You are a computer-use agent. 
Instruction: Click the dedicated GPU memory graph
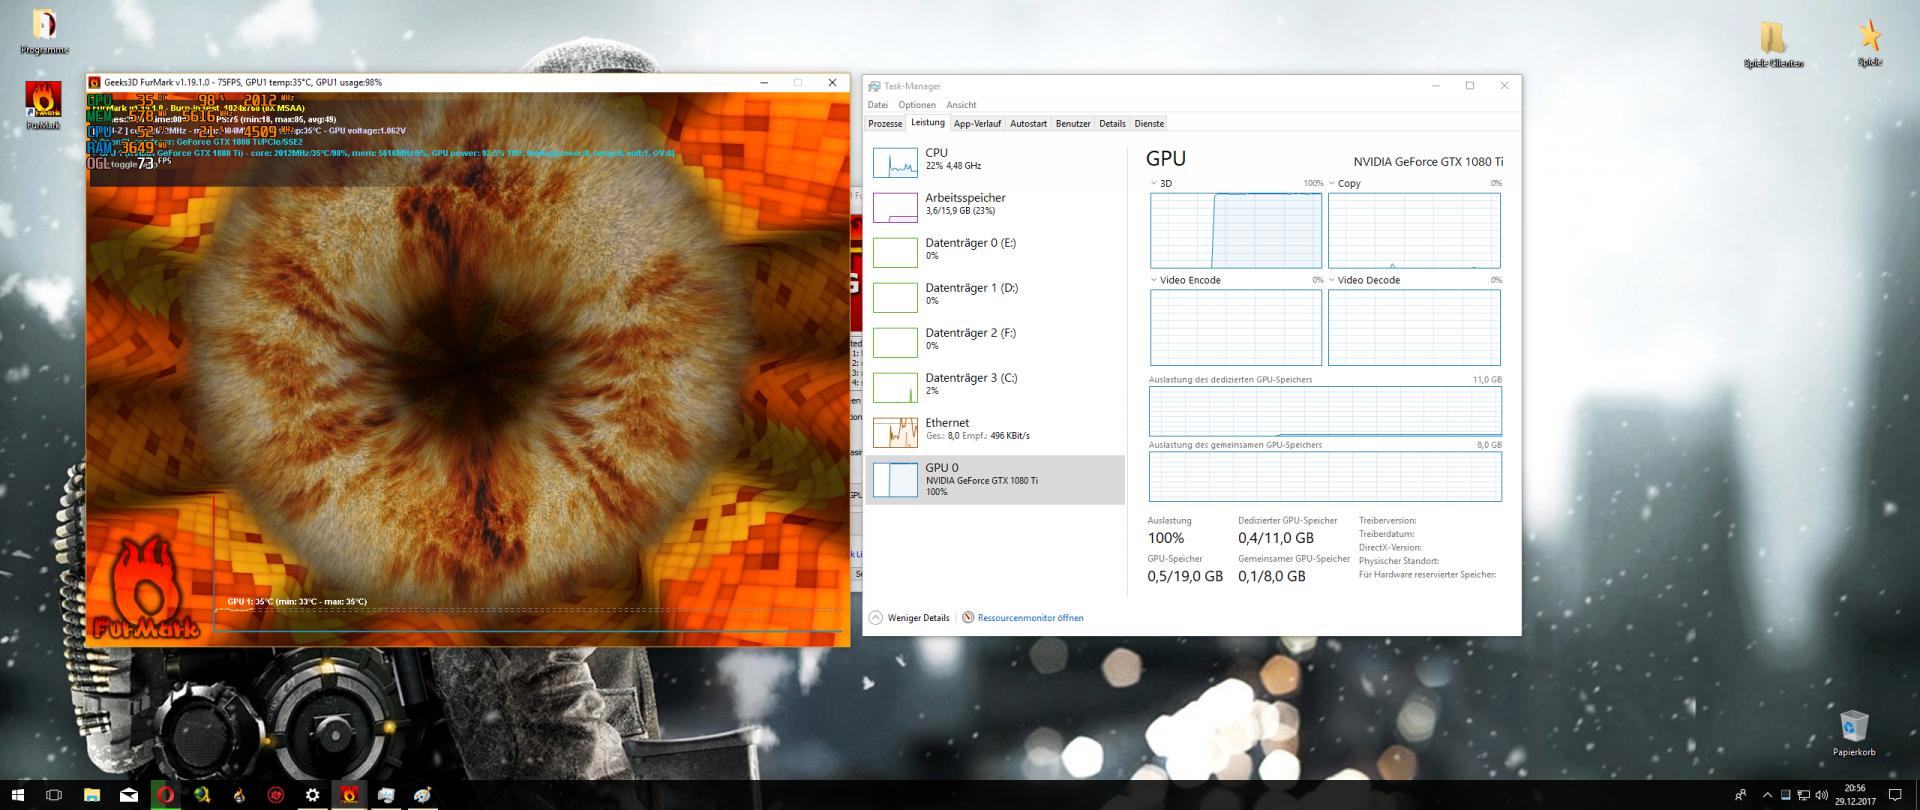pyautogui.click(x=1325, y=411)
